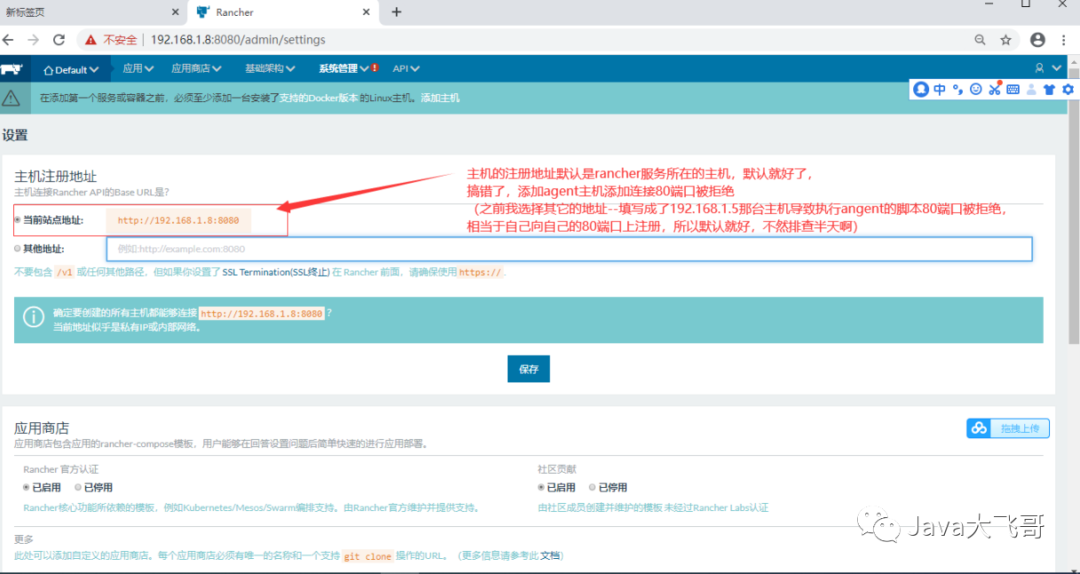The height and width of the screenshot is (574, 1080).
Task: Click the input method user account icon
Action: pos(1031,89)
